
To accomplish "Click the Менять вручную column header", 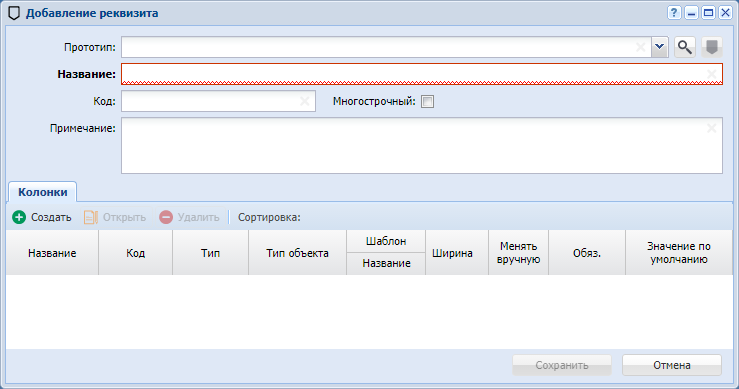I will [x=518, y=253].
